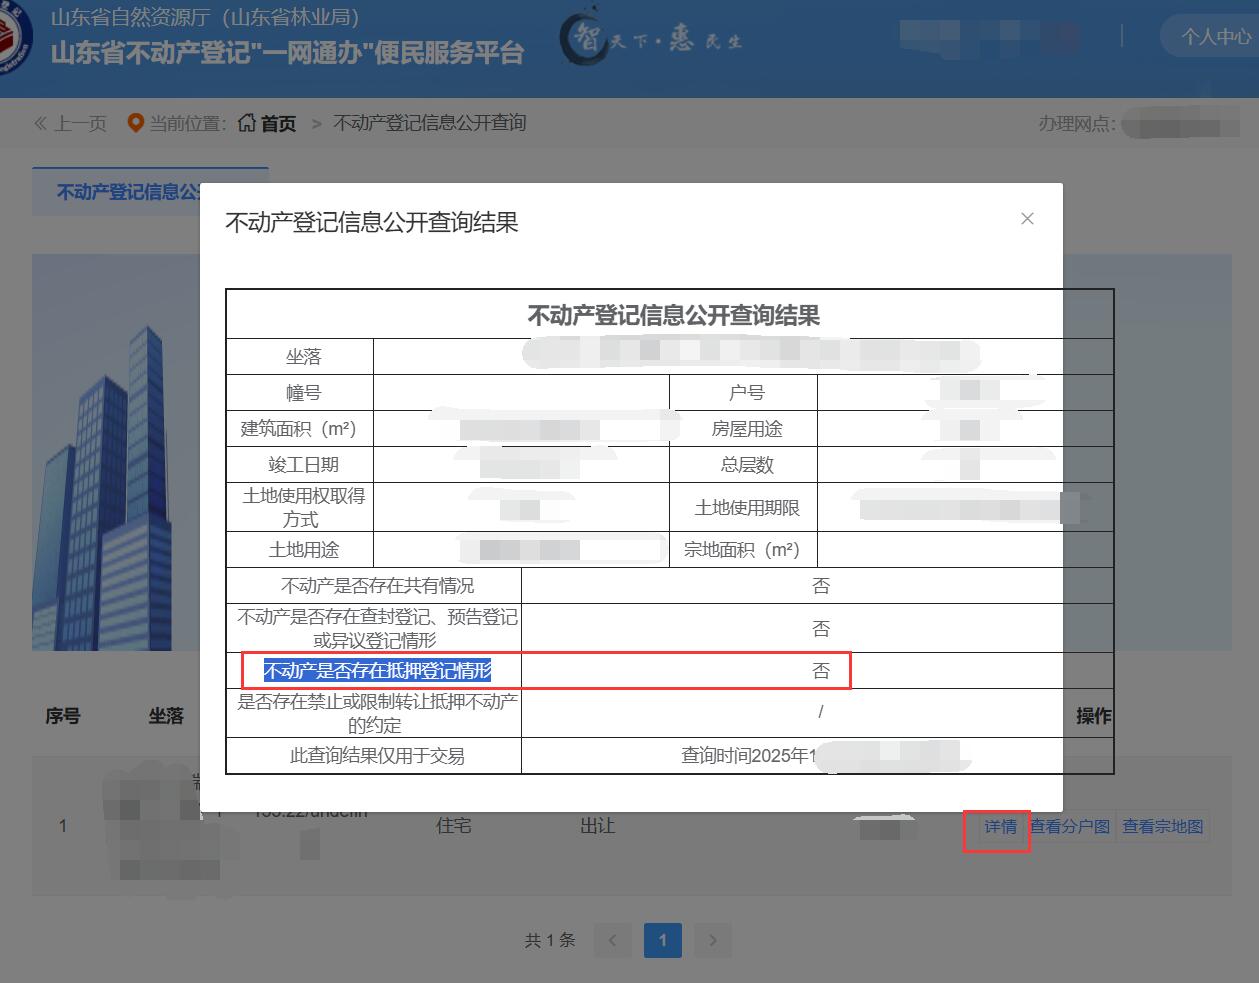Click the highlighted 不动产是否存在抵押登记情形 text
This screenshot has width=1259, height=983.
point(377,671)
